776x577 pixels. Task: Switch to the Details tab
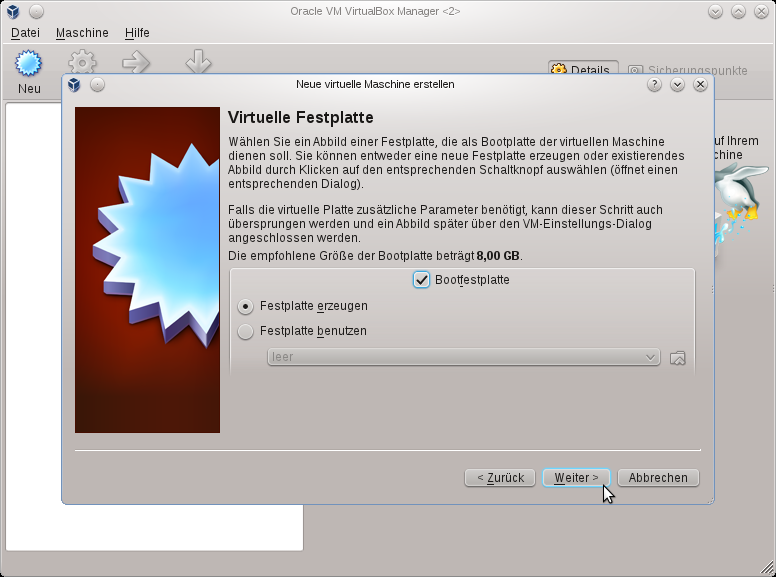click(x=583, y=68)
